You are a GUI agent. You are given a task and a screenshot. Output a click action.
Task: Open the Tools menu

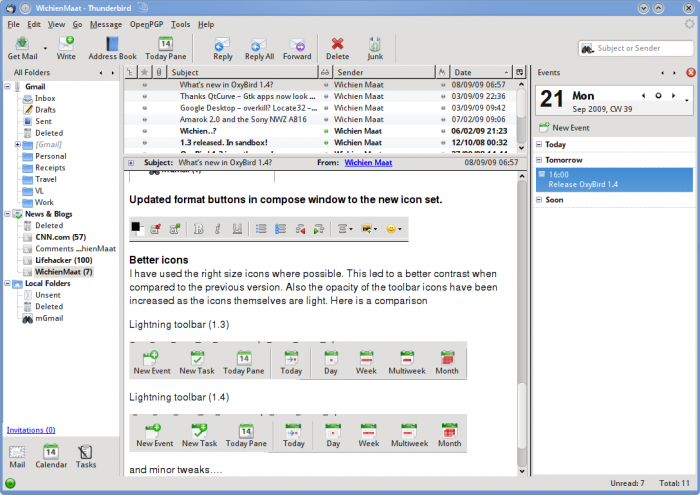point(180,24)
